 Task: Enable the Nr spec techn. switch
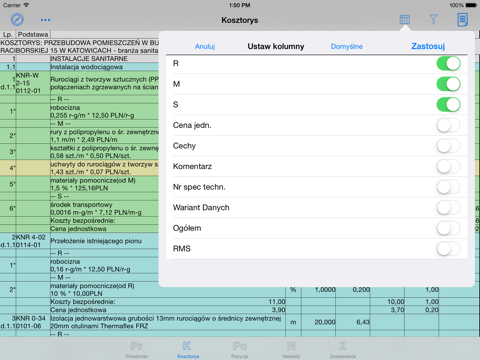[x=448, y=187]
